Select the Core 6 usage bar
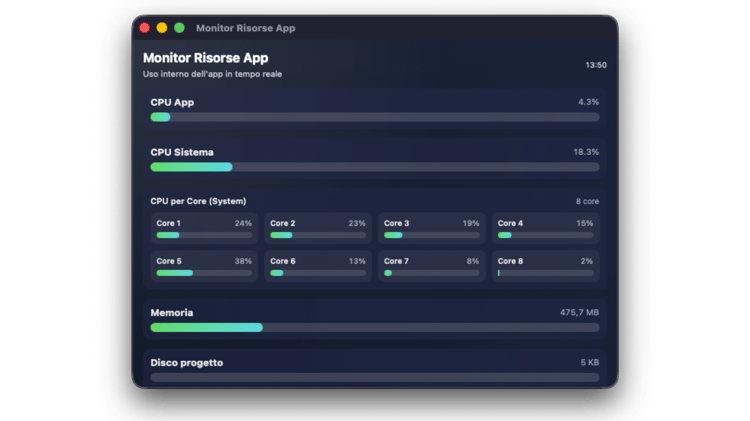 [x=318, y=273]
